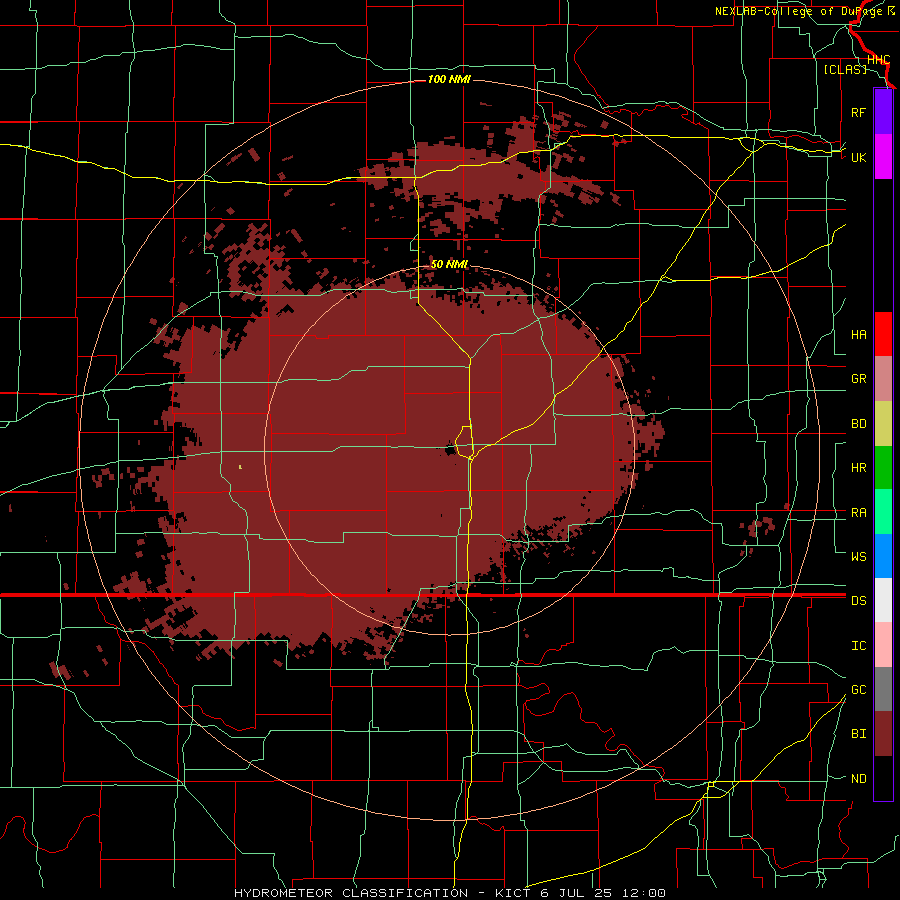Click the small yellow marker inside the echo
The width and height of the screenshot is (900, 900).
tap(240, 467)
